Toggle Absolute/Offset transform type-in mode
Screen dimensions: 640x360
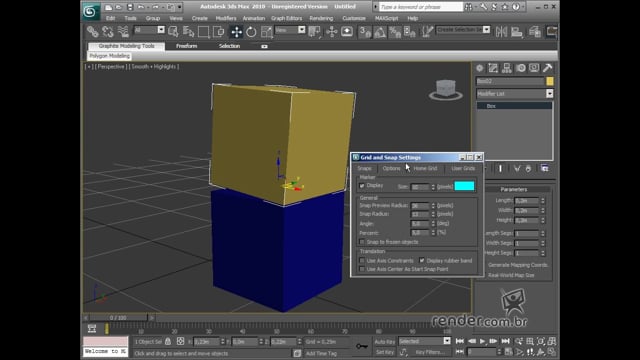180,341
